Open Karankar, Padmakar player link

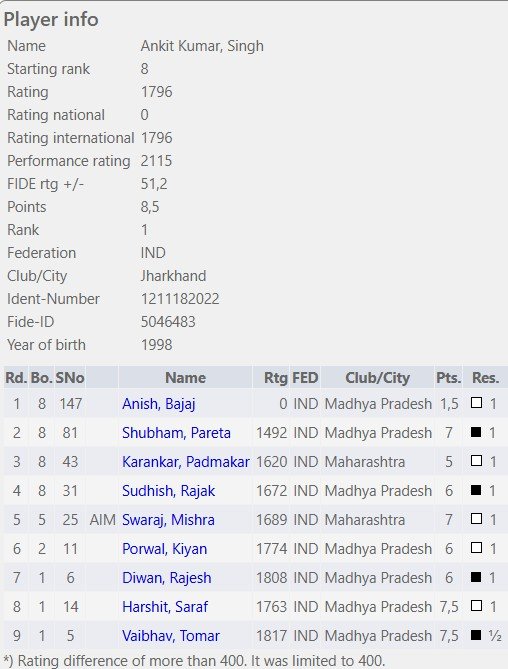click(186, 462)
